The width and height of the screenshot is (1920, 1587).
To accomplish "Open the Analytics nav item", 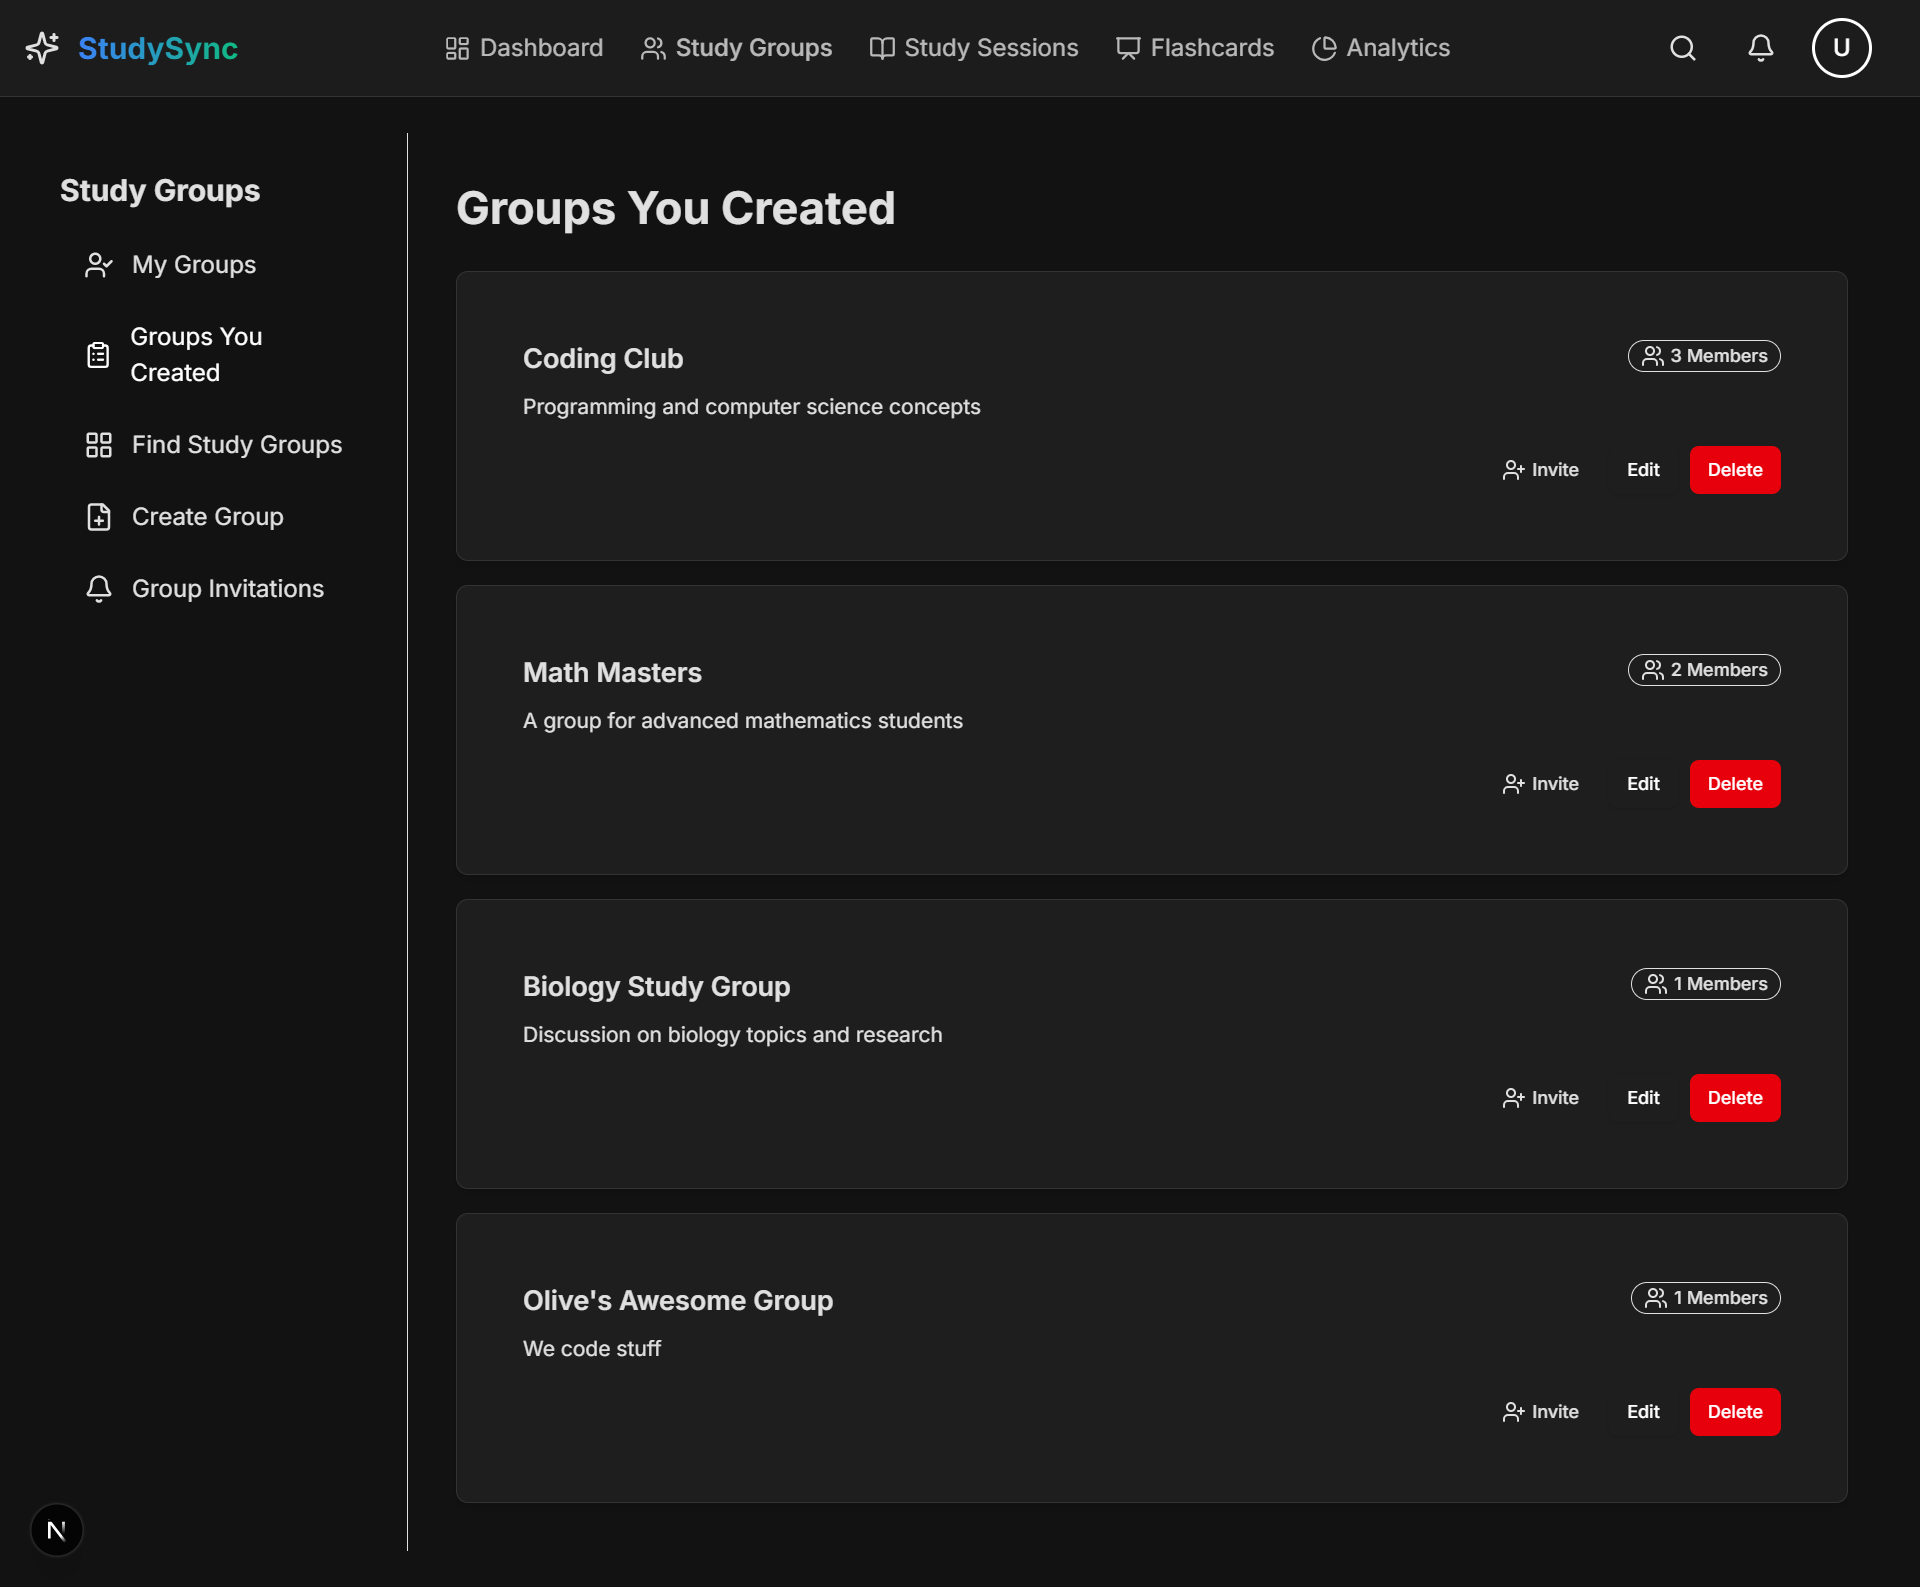I will coord(1381,48).
